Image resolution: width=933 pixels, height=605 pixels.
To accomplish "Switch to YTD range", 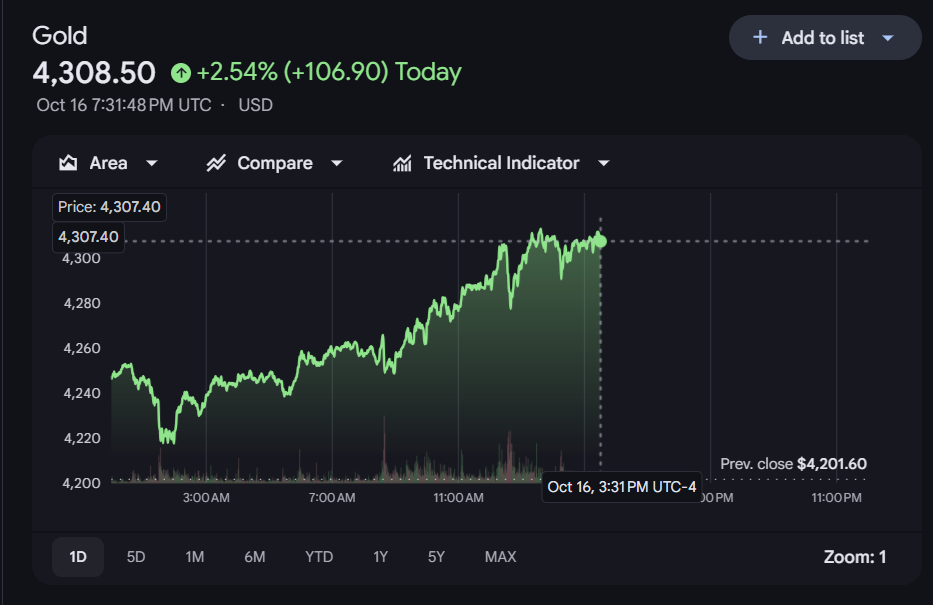I will (x=319, y=557).
